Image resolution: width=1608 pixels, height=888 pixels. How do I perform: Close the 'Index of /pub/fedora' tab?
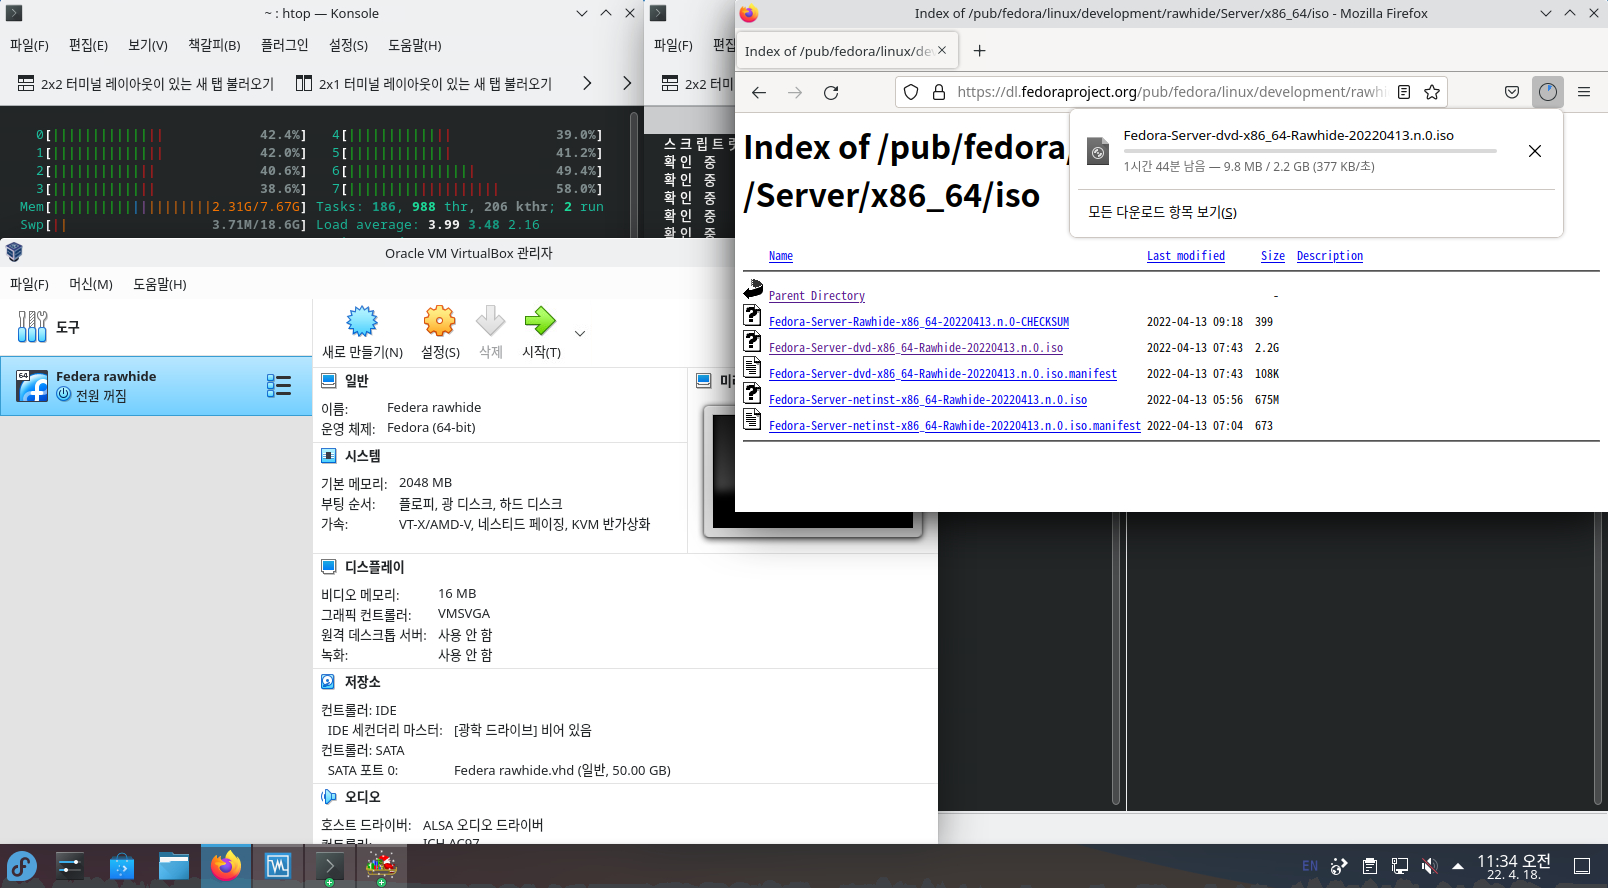coord(942,50)
